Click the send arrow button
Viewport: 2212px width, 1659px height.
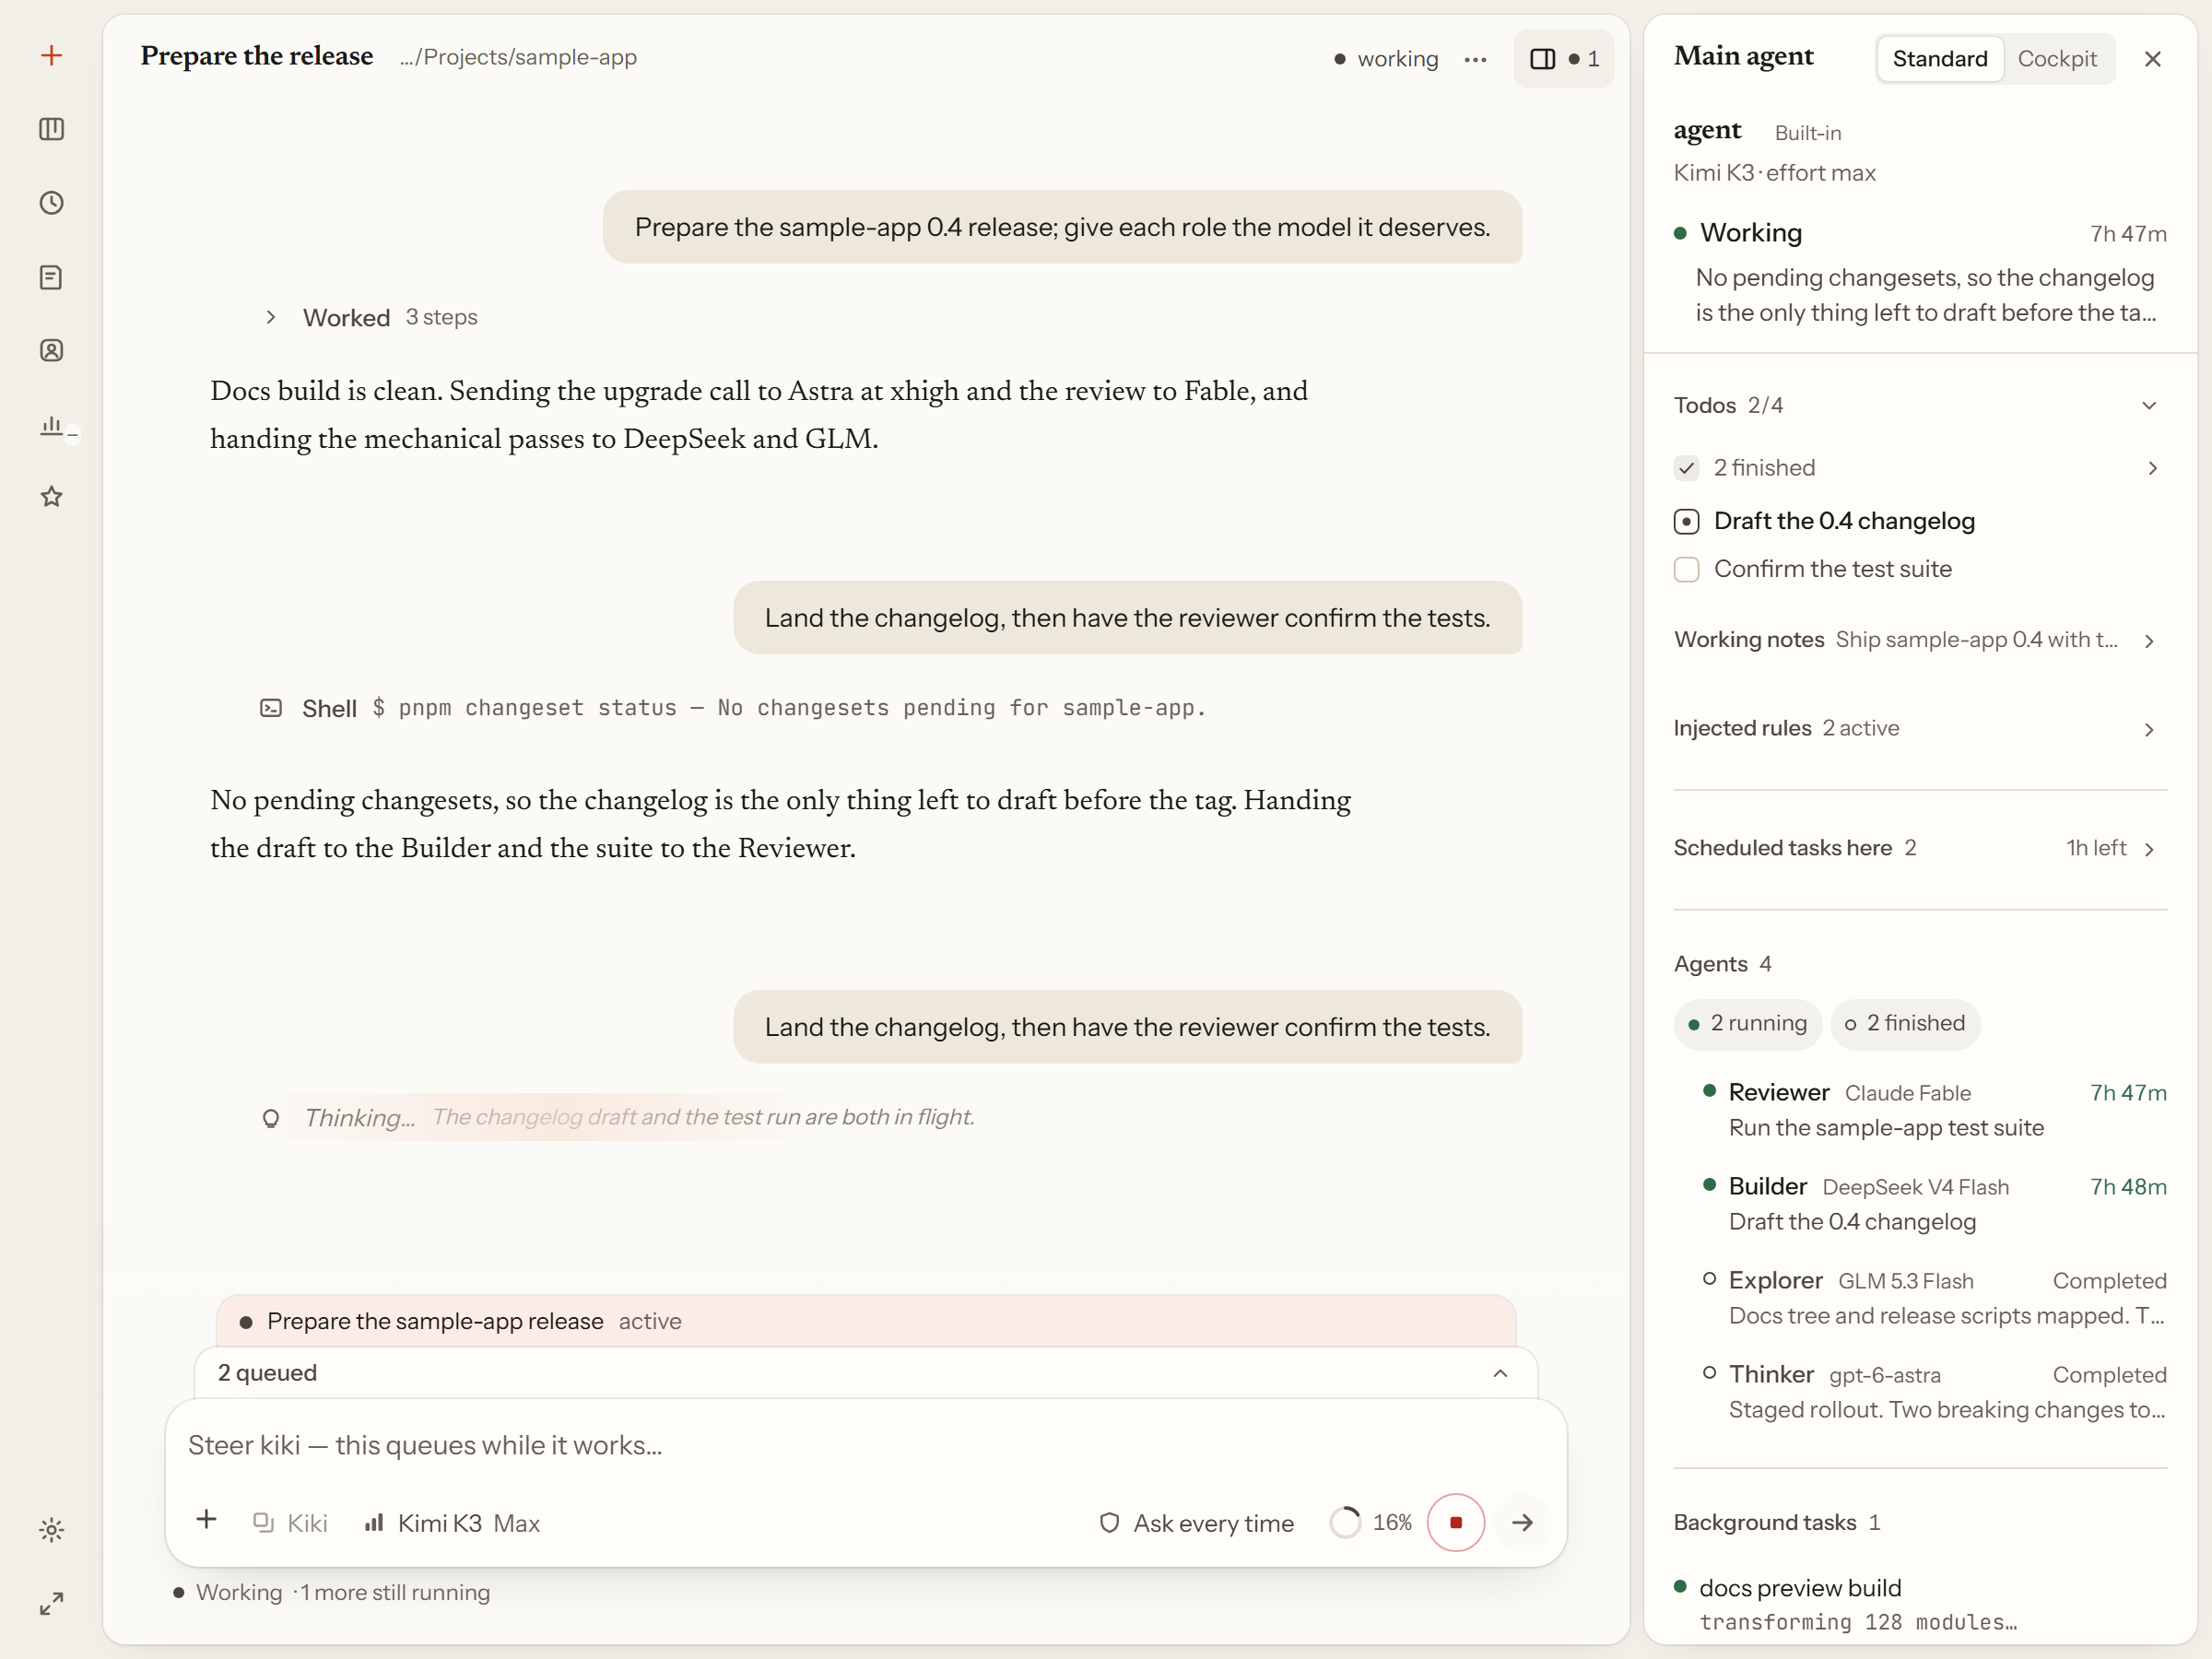tap(1522, 1523)
